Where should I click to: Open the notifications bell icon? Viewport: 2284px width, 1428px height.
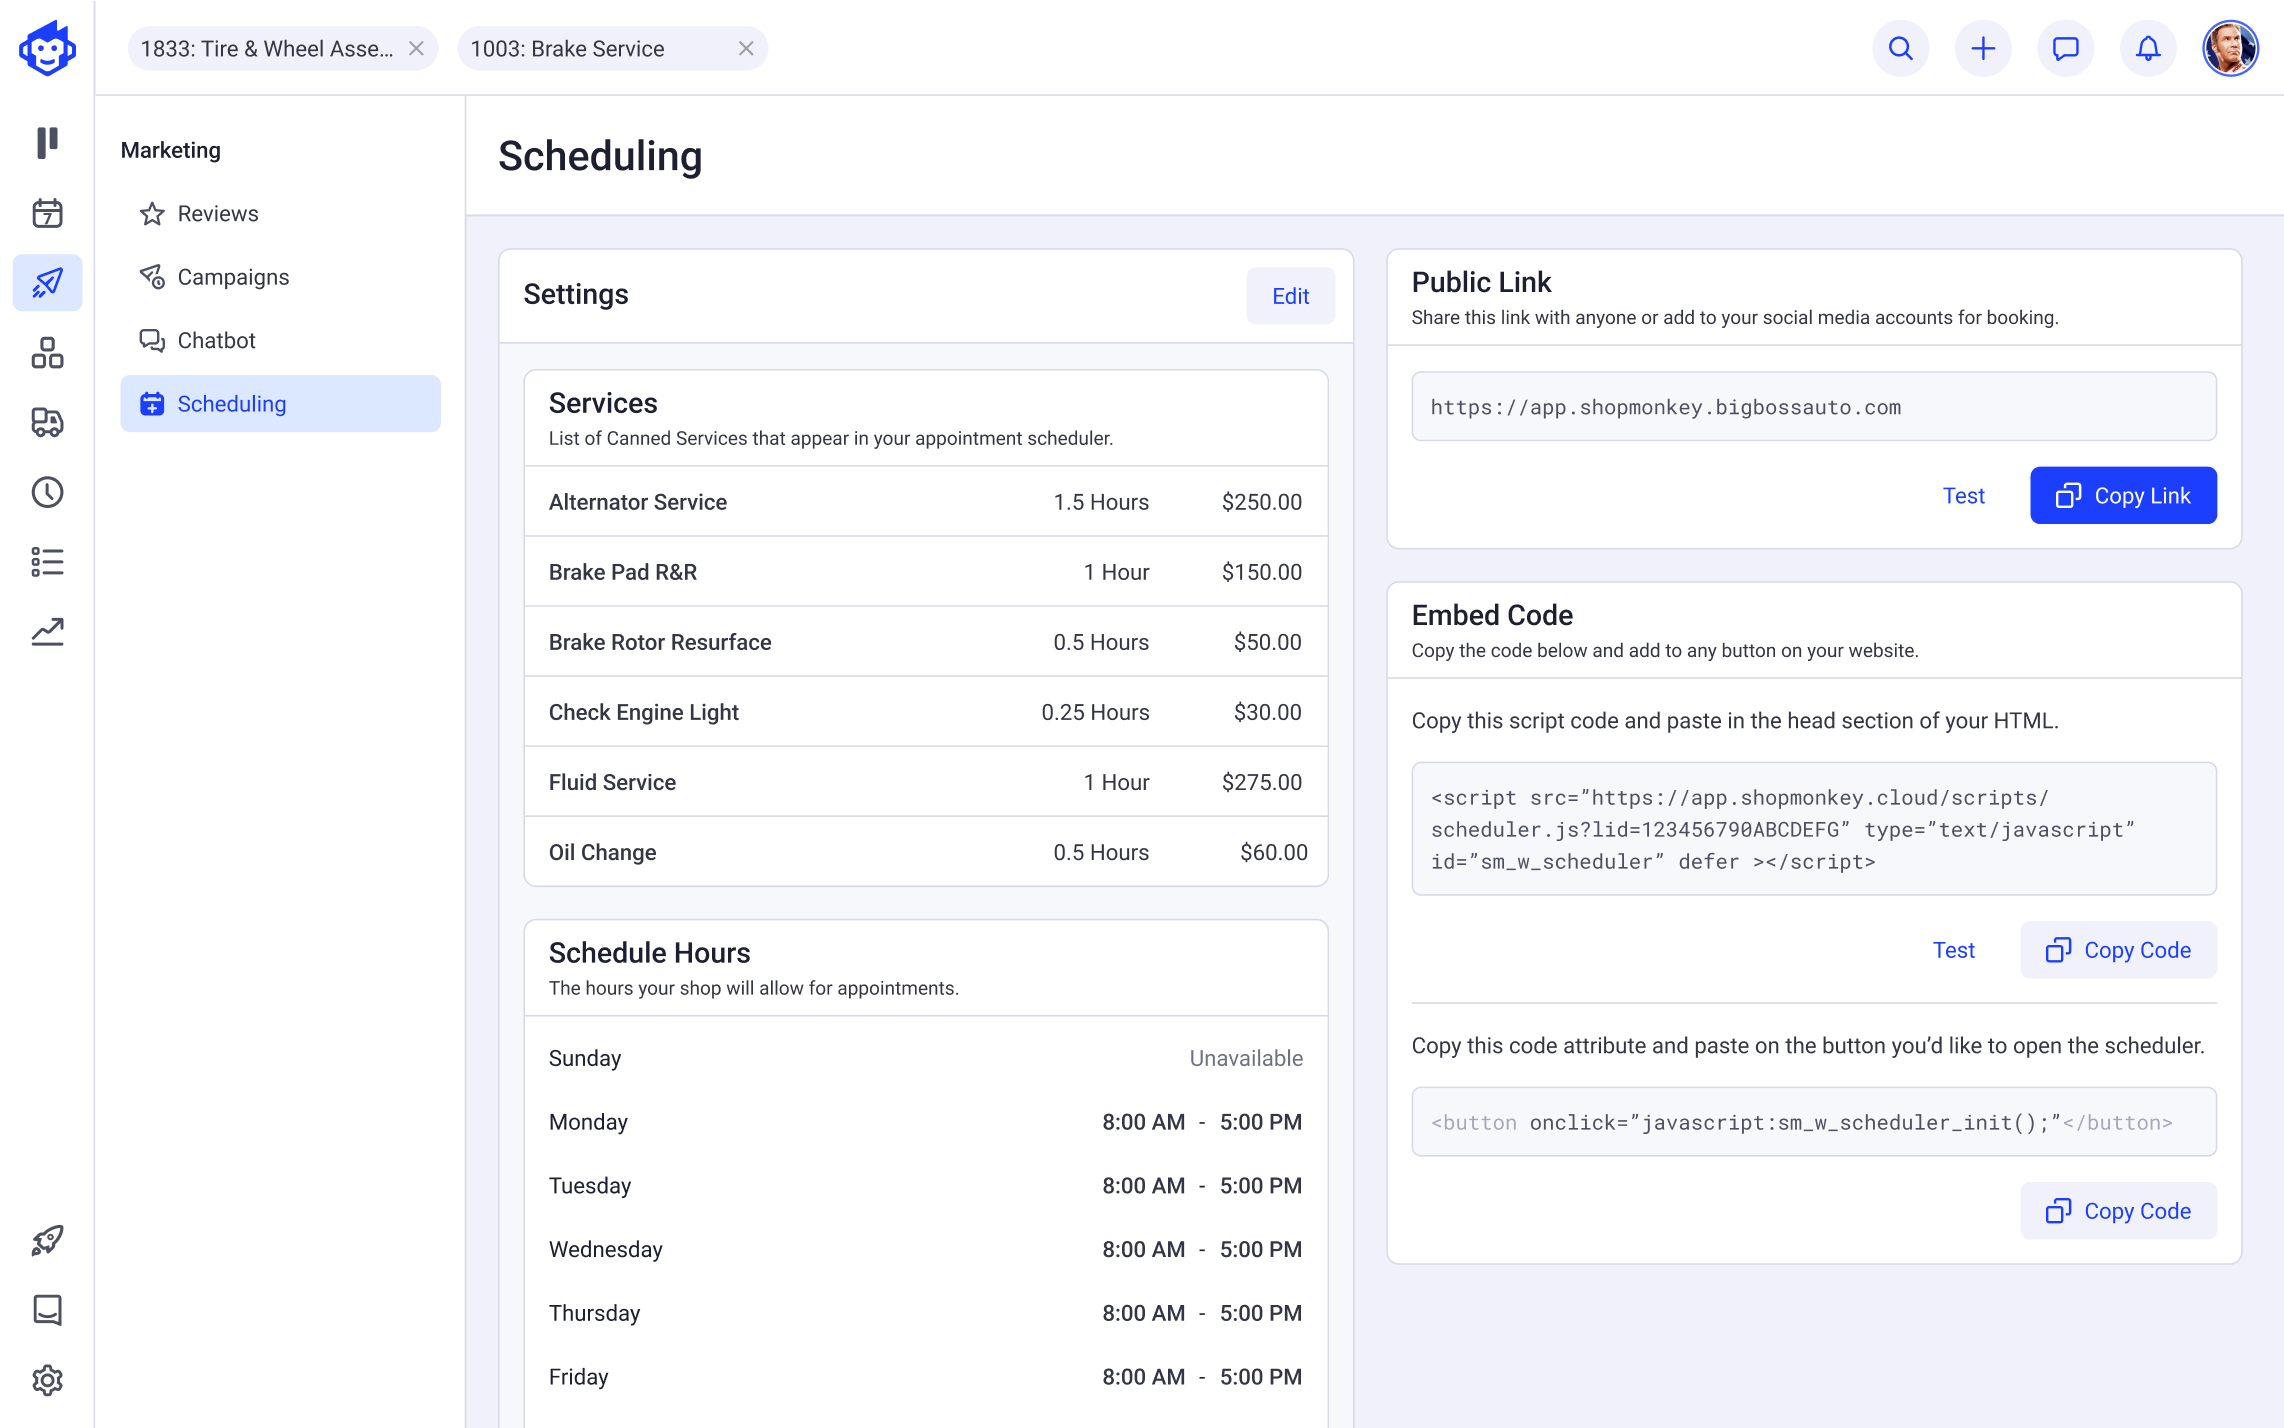tap(2148, 48)
